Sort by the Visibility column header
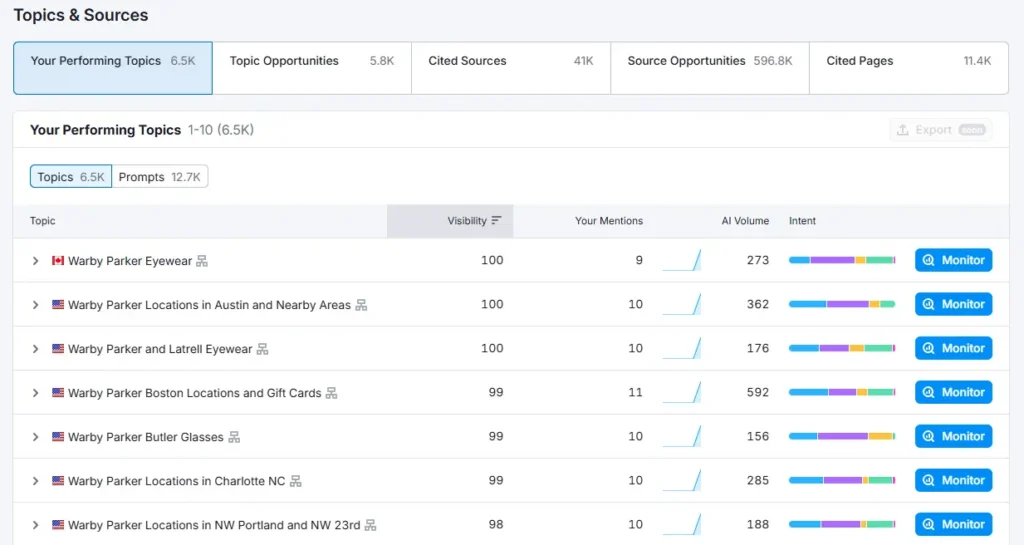The image size is (1024, 545). (x=450, y=221)
